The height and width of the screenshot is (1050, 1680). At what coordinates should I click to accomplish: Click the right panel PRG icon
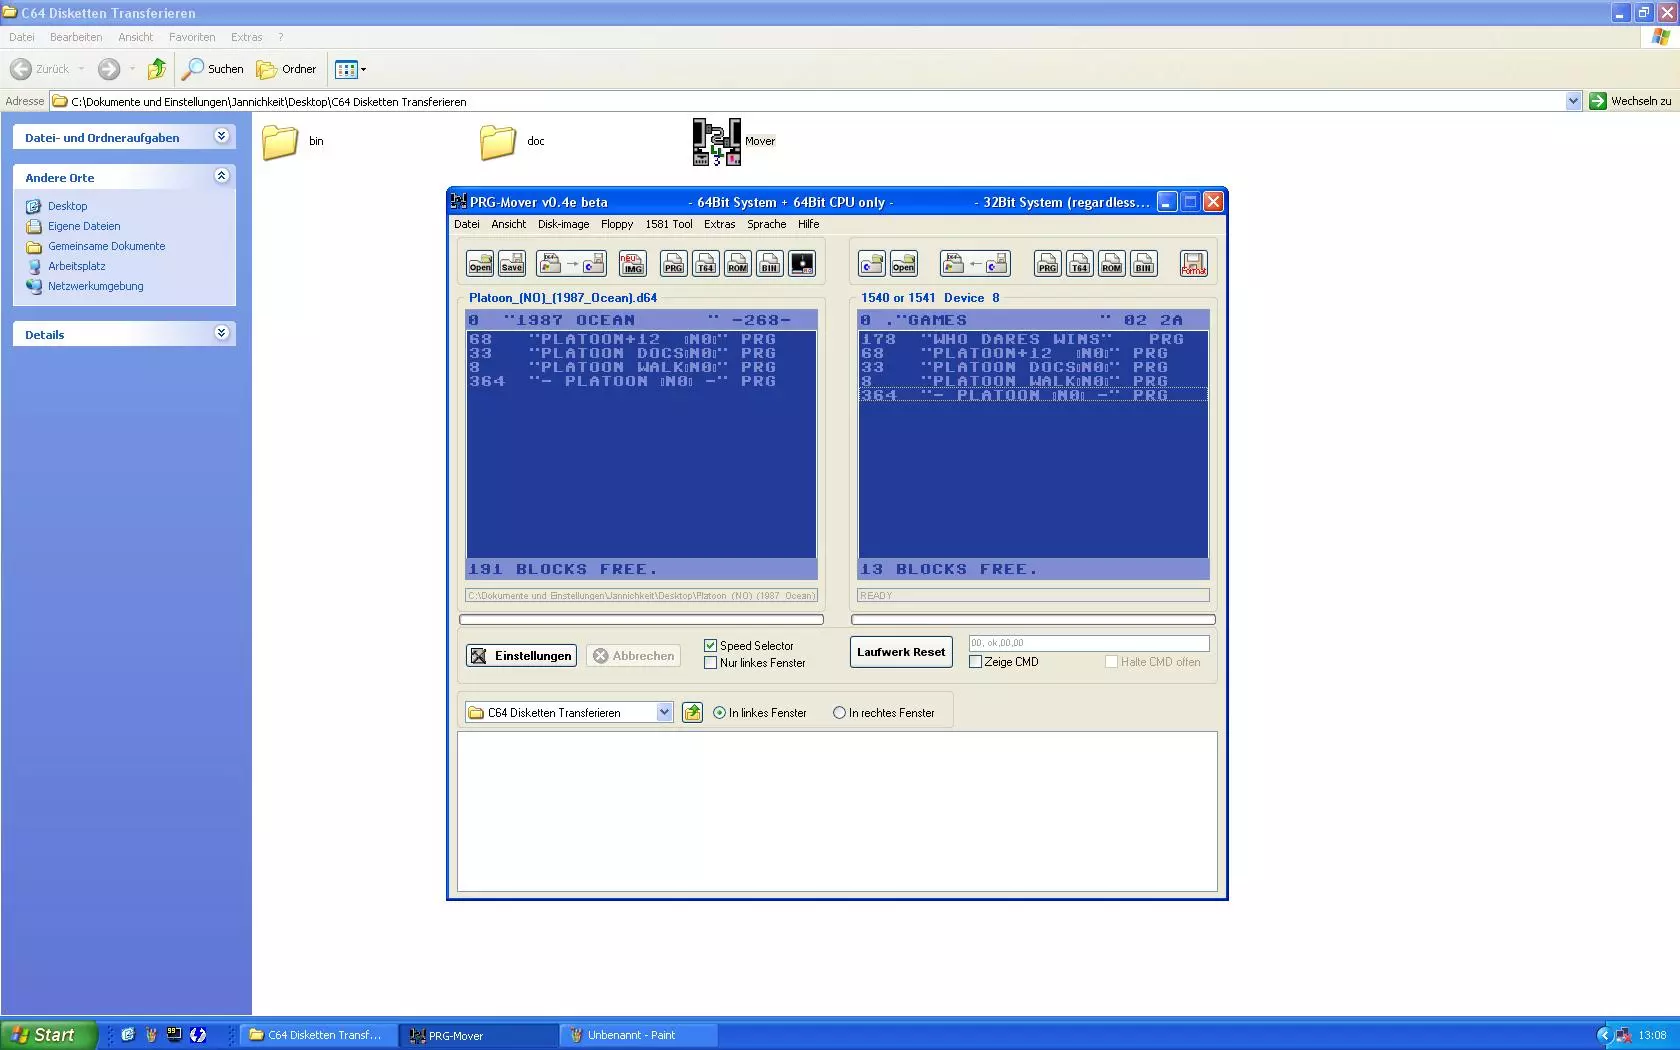point(1048,263)
